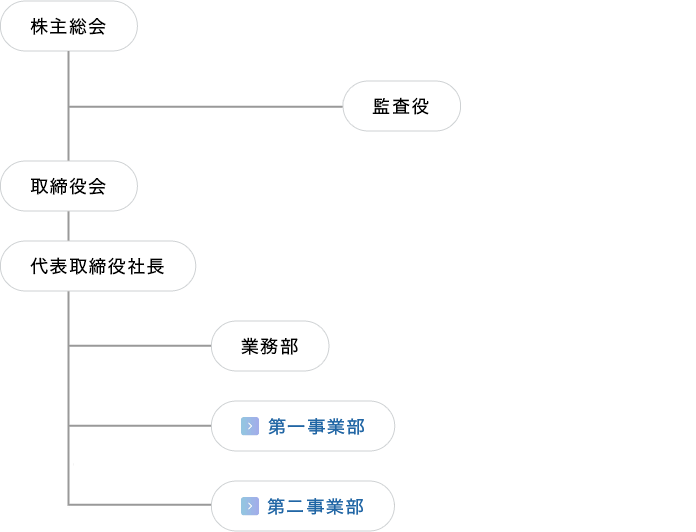The image size is (696, 532).
Task: Click the 取締役会 text label
Action: 68,186
